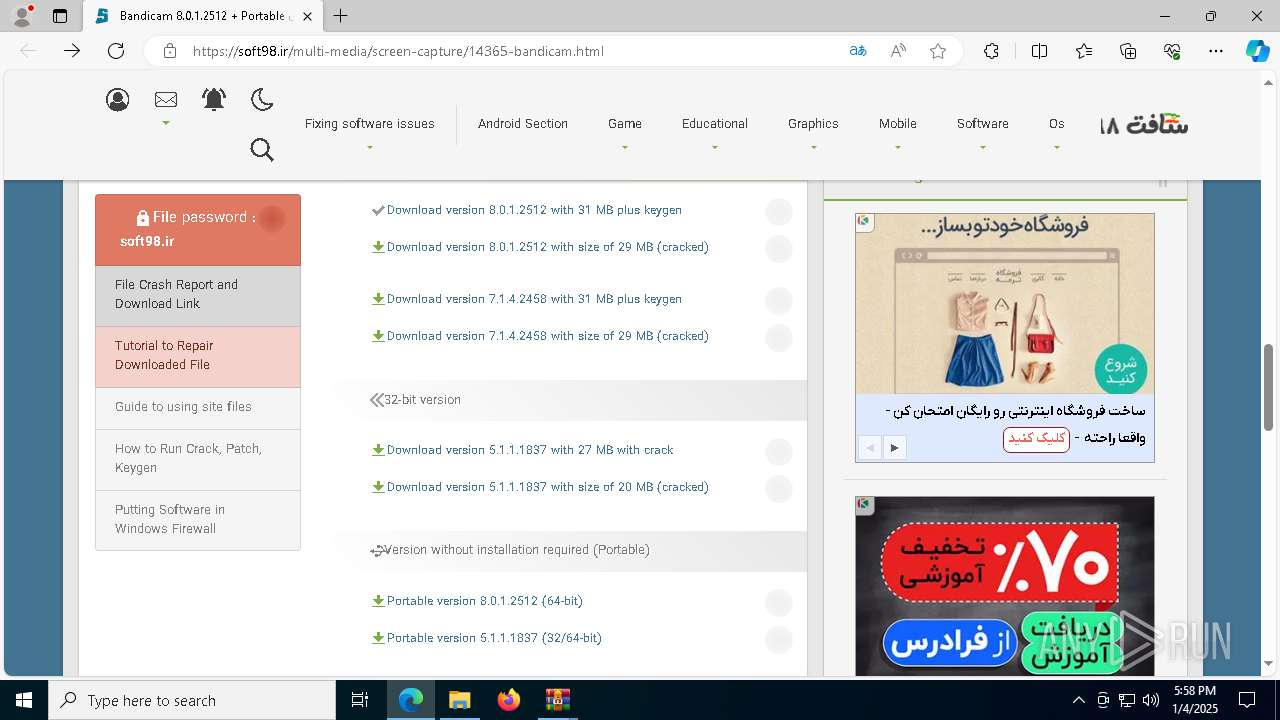Open Collections icon in Edge toolbar

pyautogui.click(x=1128, y=51)
